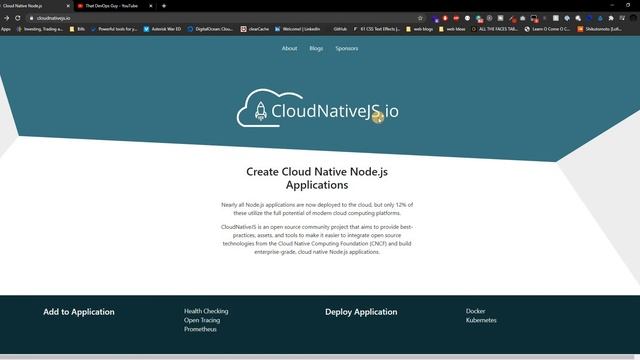The image size is (640, 360).
Task: Click the Add to Application heading
Action: [79, 312]
